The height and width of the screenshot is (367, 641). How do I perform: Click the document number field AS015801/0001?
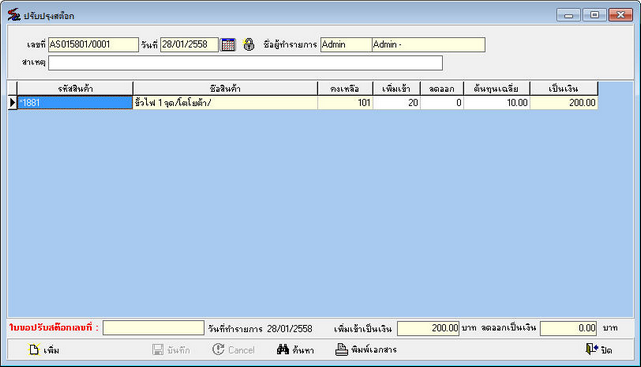point(93,45)
